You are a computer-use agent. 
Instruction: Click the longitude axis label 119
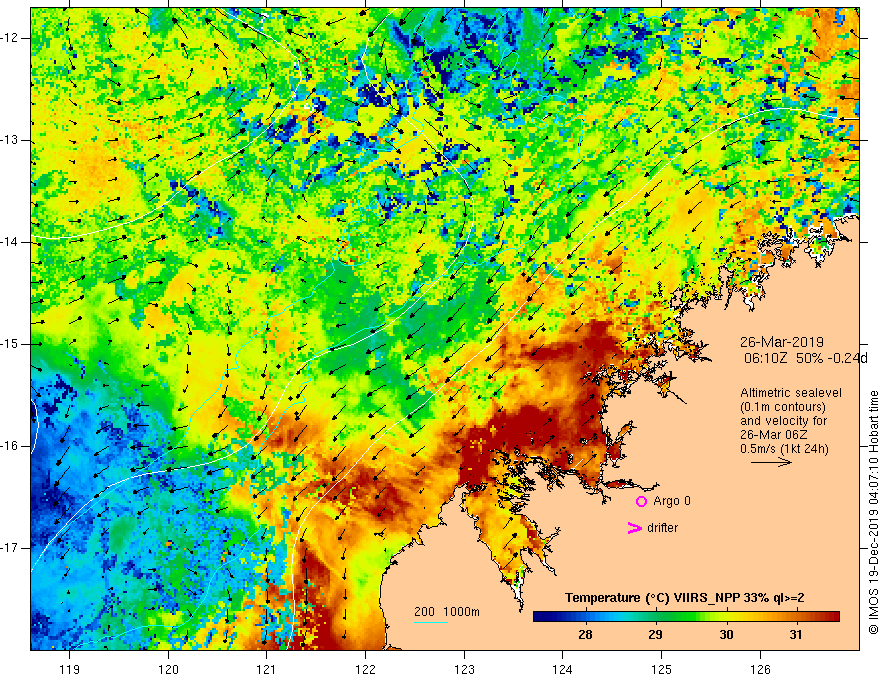click(69, 669)
